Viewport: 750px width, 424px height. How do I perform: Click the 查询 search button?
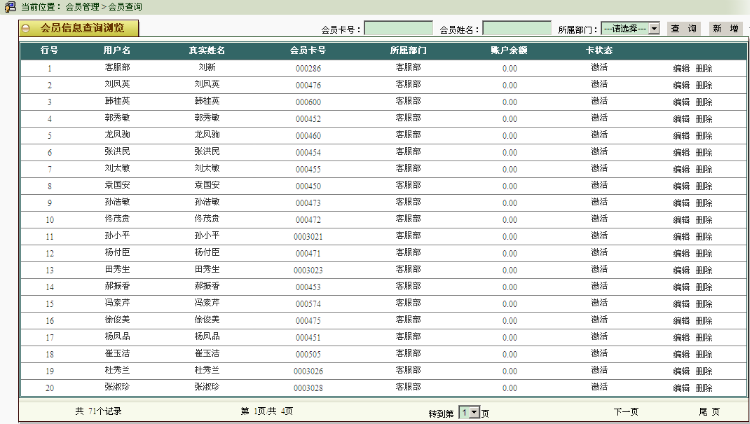click(x=684, y=29)
